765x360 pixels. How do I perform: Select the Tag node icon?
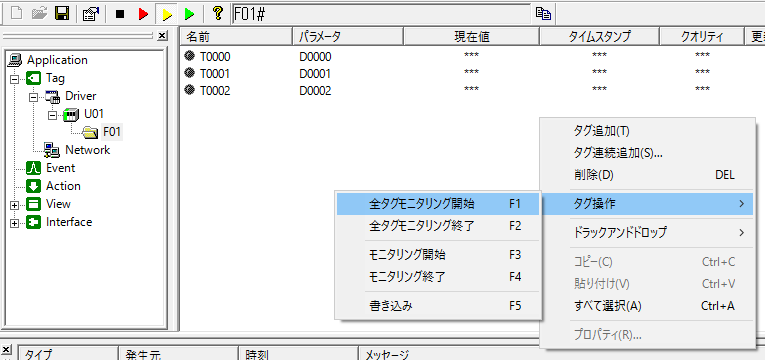pos(33,78)
